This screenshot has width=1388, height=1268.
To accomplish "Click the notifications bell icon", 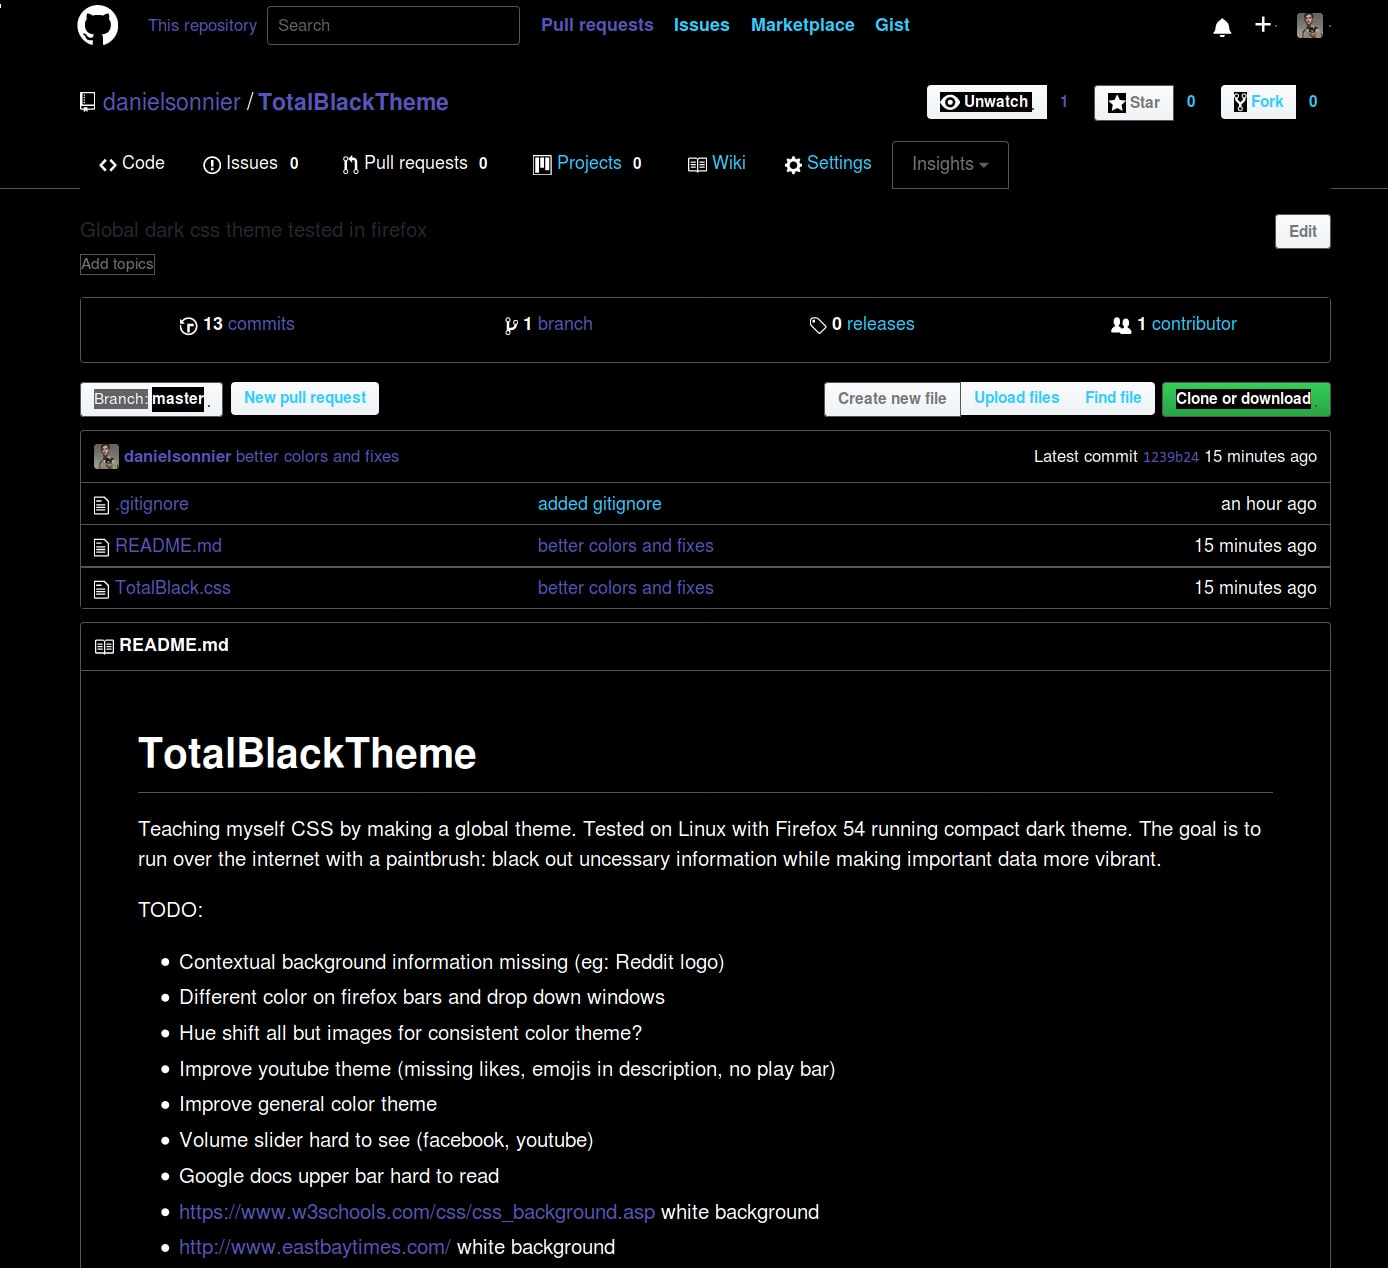I will pyautogui.click(x=1221, y=26).
